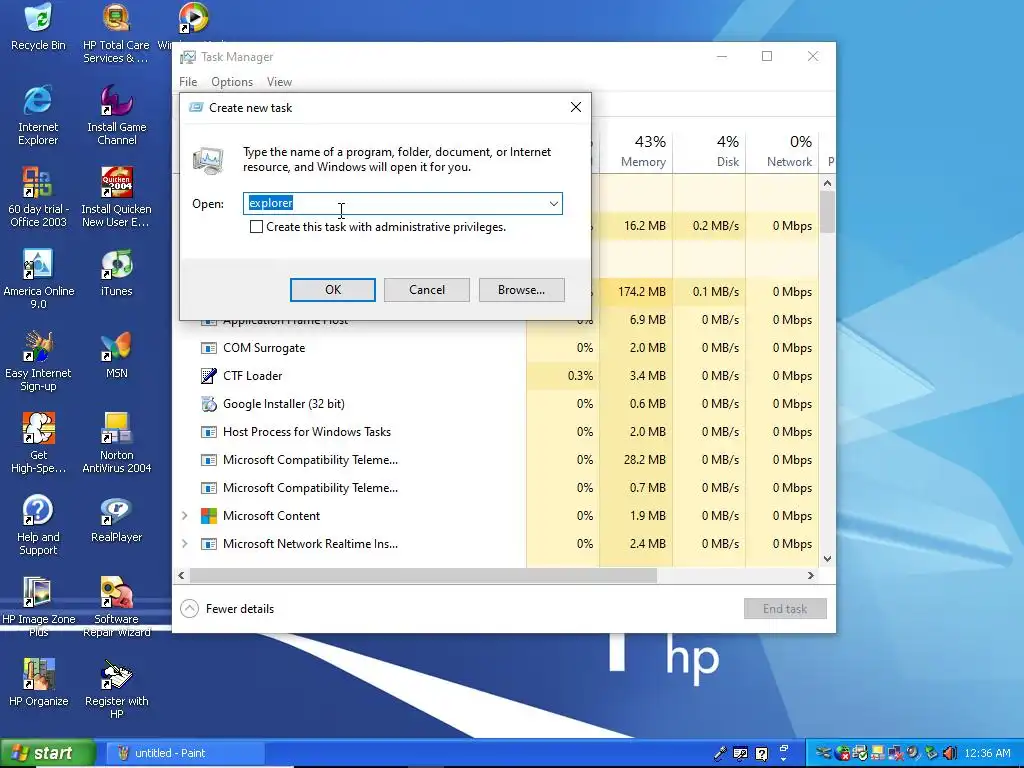
Task: Open the Options menu in Task Manager
Action: tap(232, 82)
